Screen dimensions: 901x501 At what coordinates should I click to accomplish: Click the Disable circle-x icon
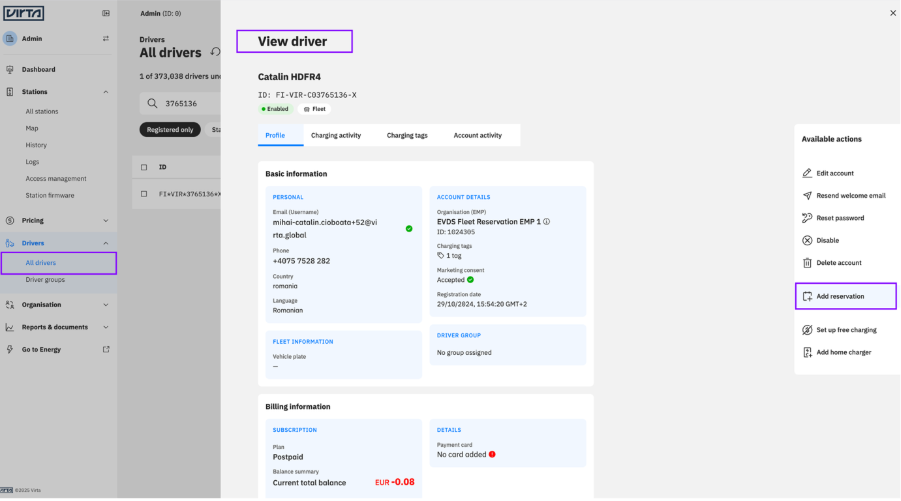pyautogui.click(x=807, y=240)
